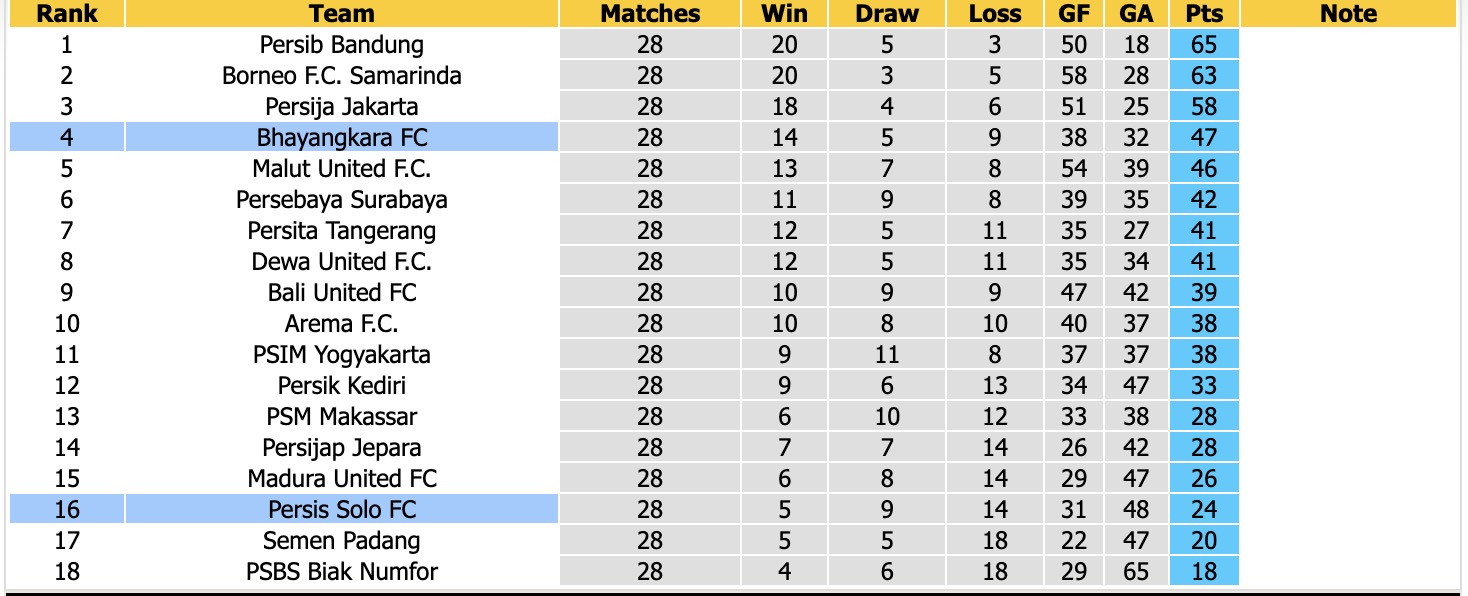1468x596 pixels.
Task: Click the Rank column header
Action: pos(67,14)
